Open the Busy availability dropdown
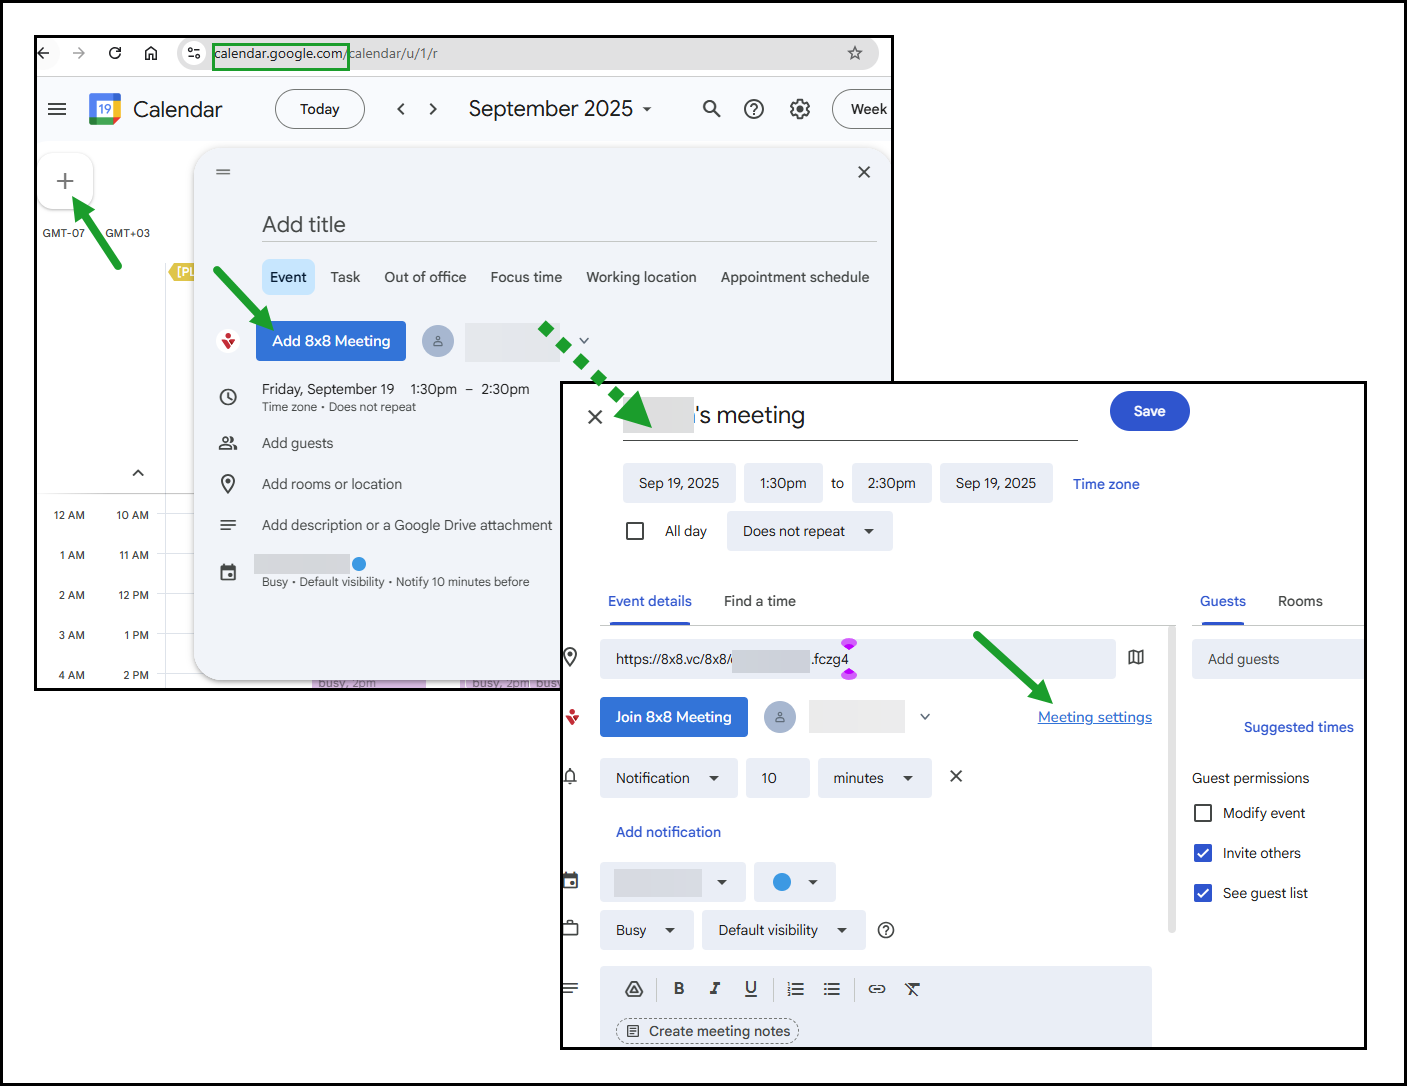 point(645,930)
